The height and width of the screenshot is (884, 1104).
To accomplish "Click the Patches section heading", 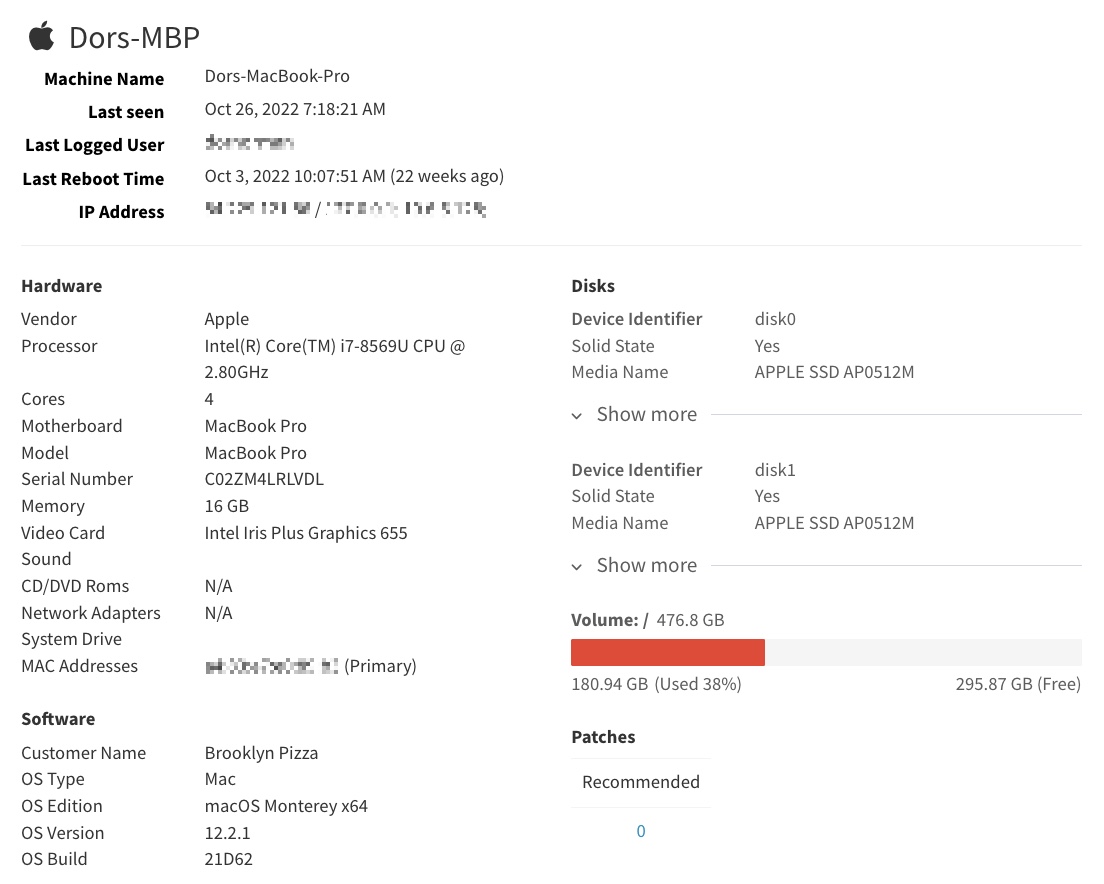I will [x=603, y=737].
